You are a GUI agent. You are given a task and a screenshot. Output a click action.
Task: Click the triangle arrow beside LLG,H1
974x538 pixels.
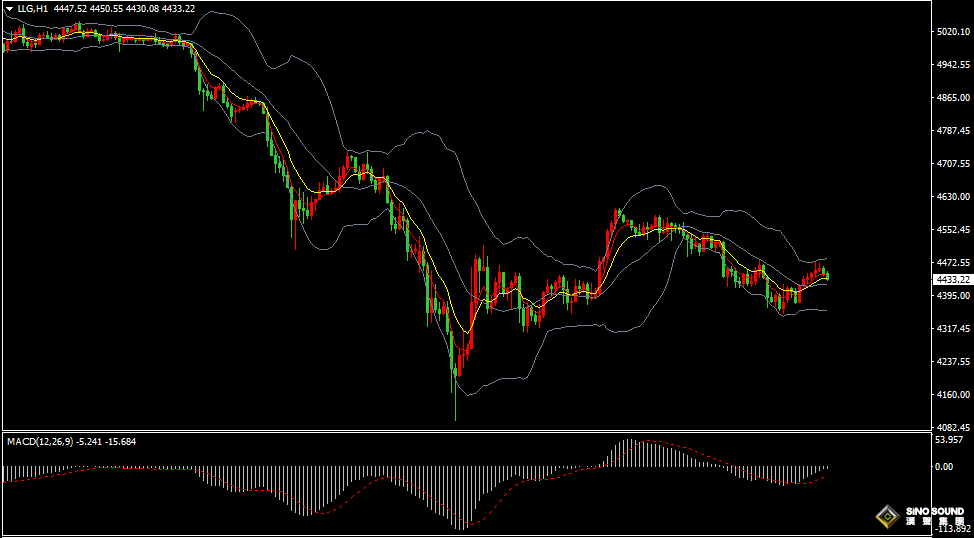point(9,9)
